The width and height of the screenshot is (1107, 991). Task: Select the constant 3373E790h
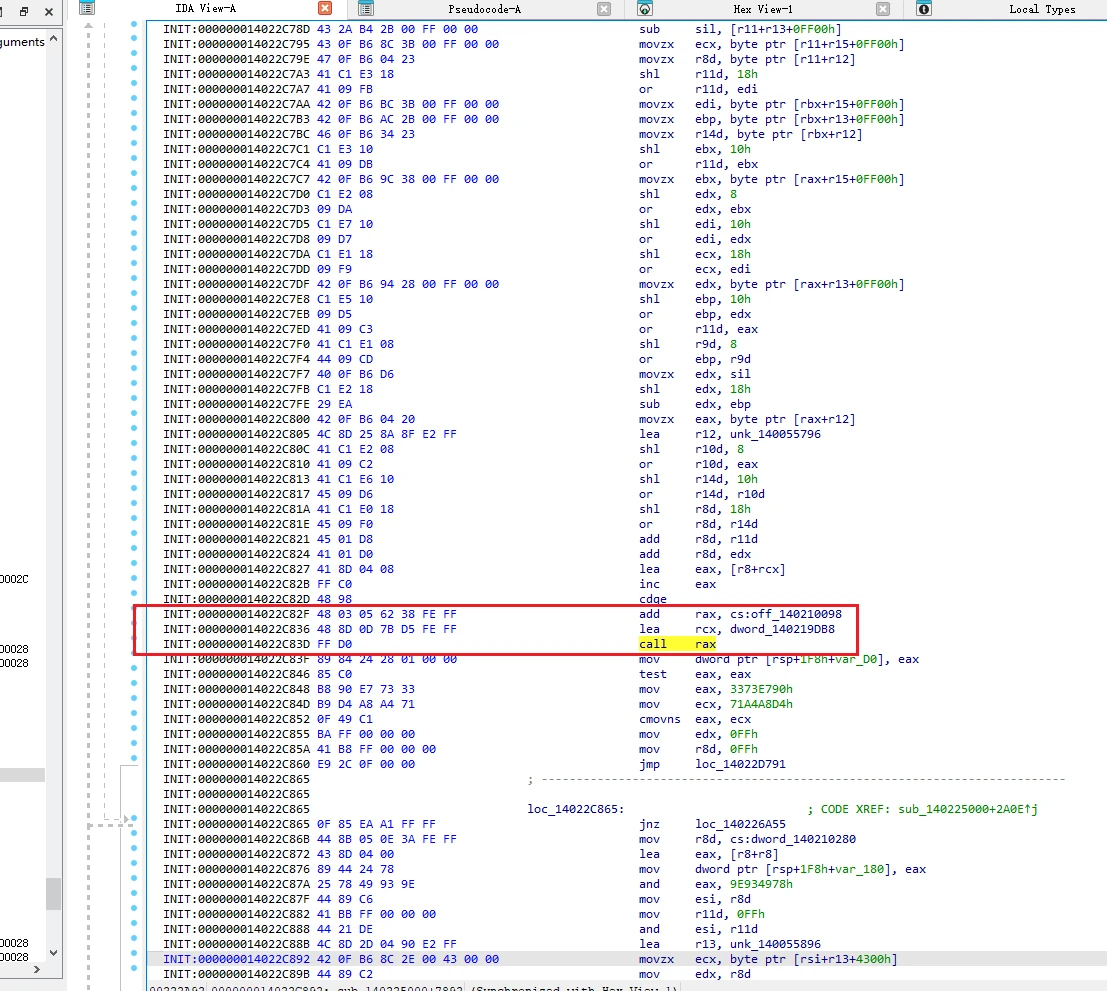pos(761,689)
